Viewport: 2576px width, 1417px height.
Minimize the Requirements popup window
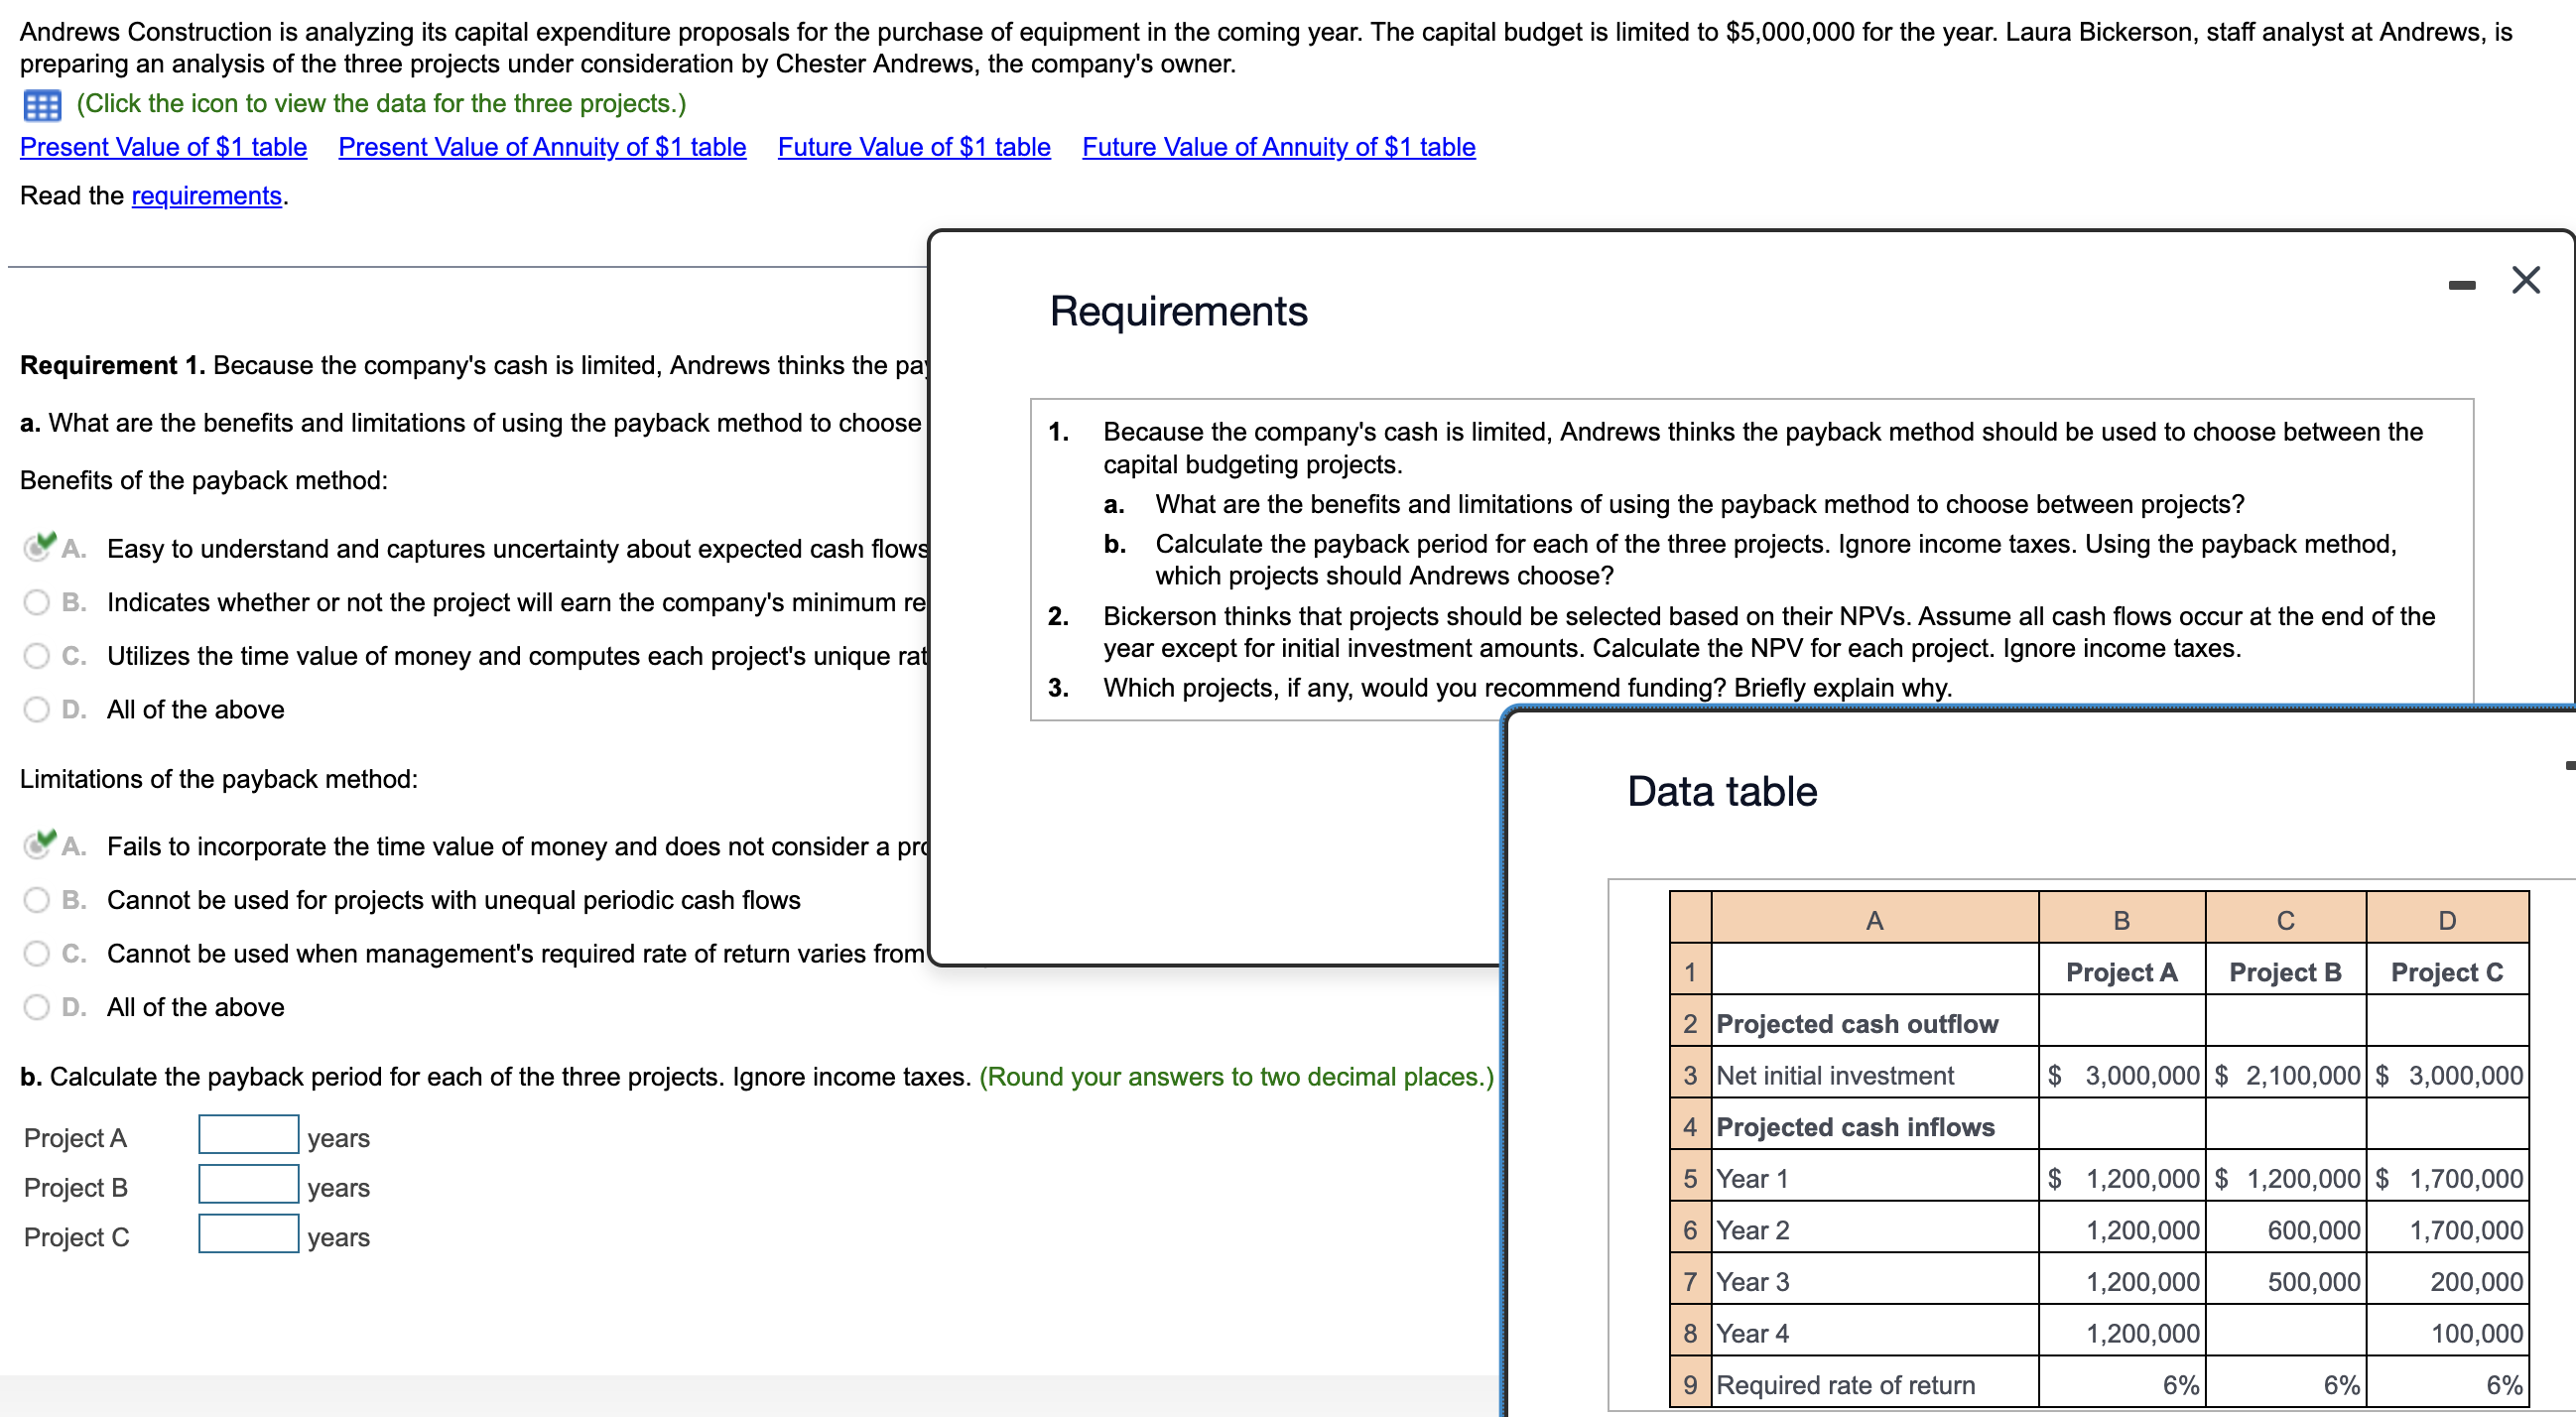(x=2461, y=285)
